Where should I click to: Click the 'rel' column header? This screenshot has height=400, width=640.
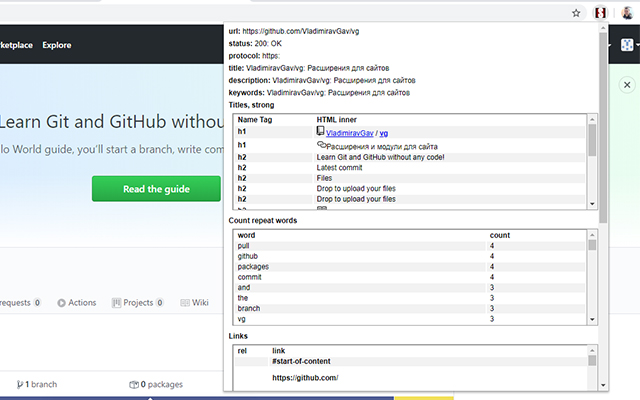242,351
